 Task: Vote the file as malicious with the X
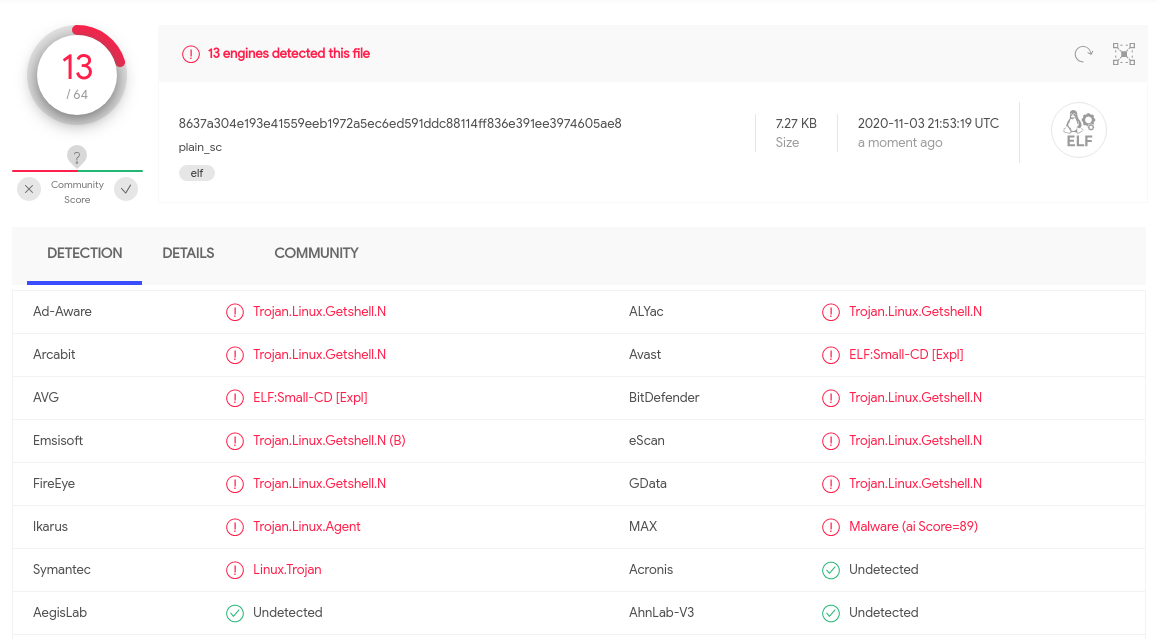click(28, 189)
